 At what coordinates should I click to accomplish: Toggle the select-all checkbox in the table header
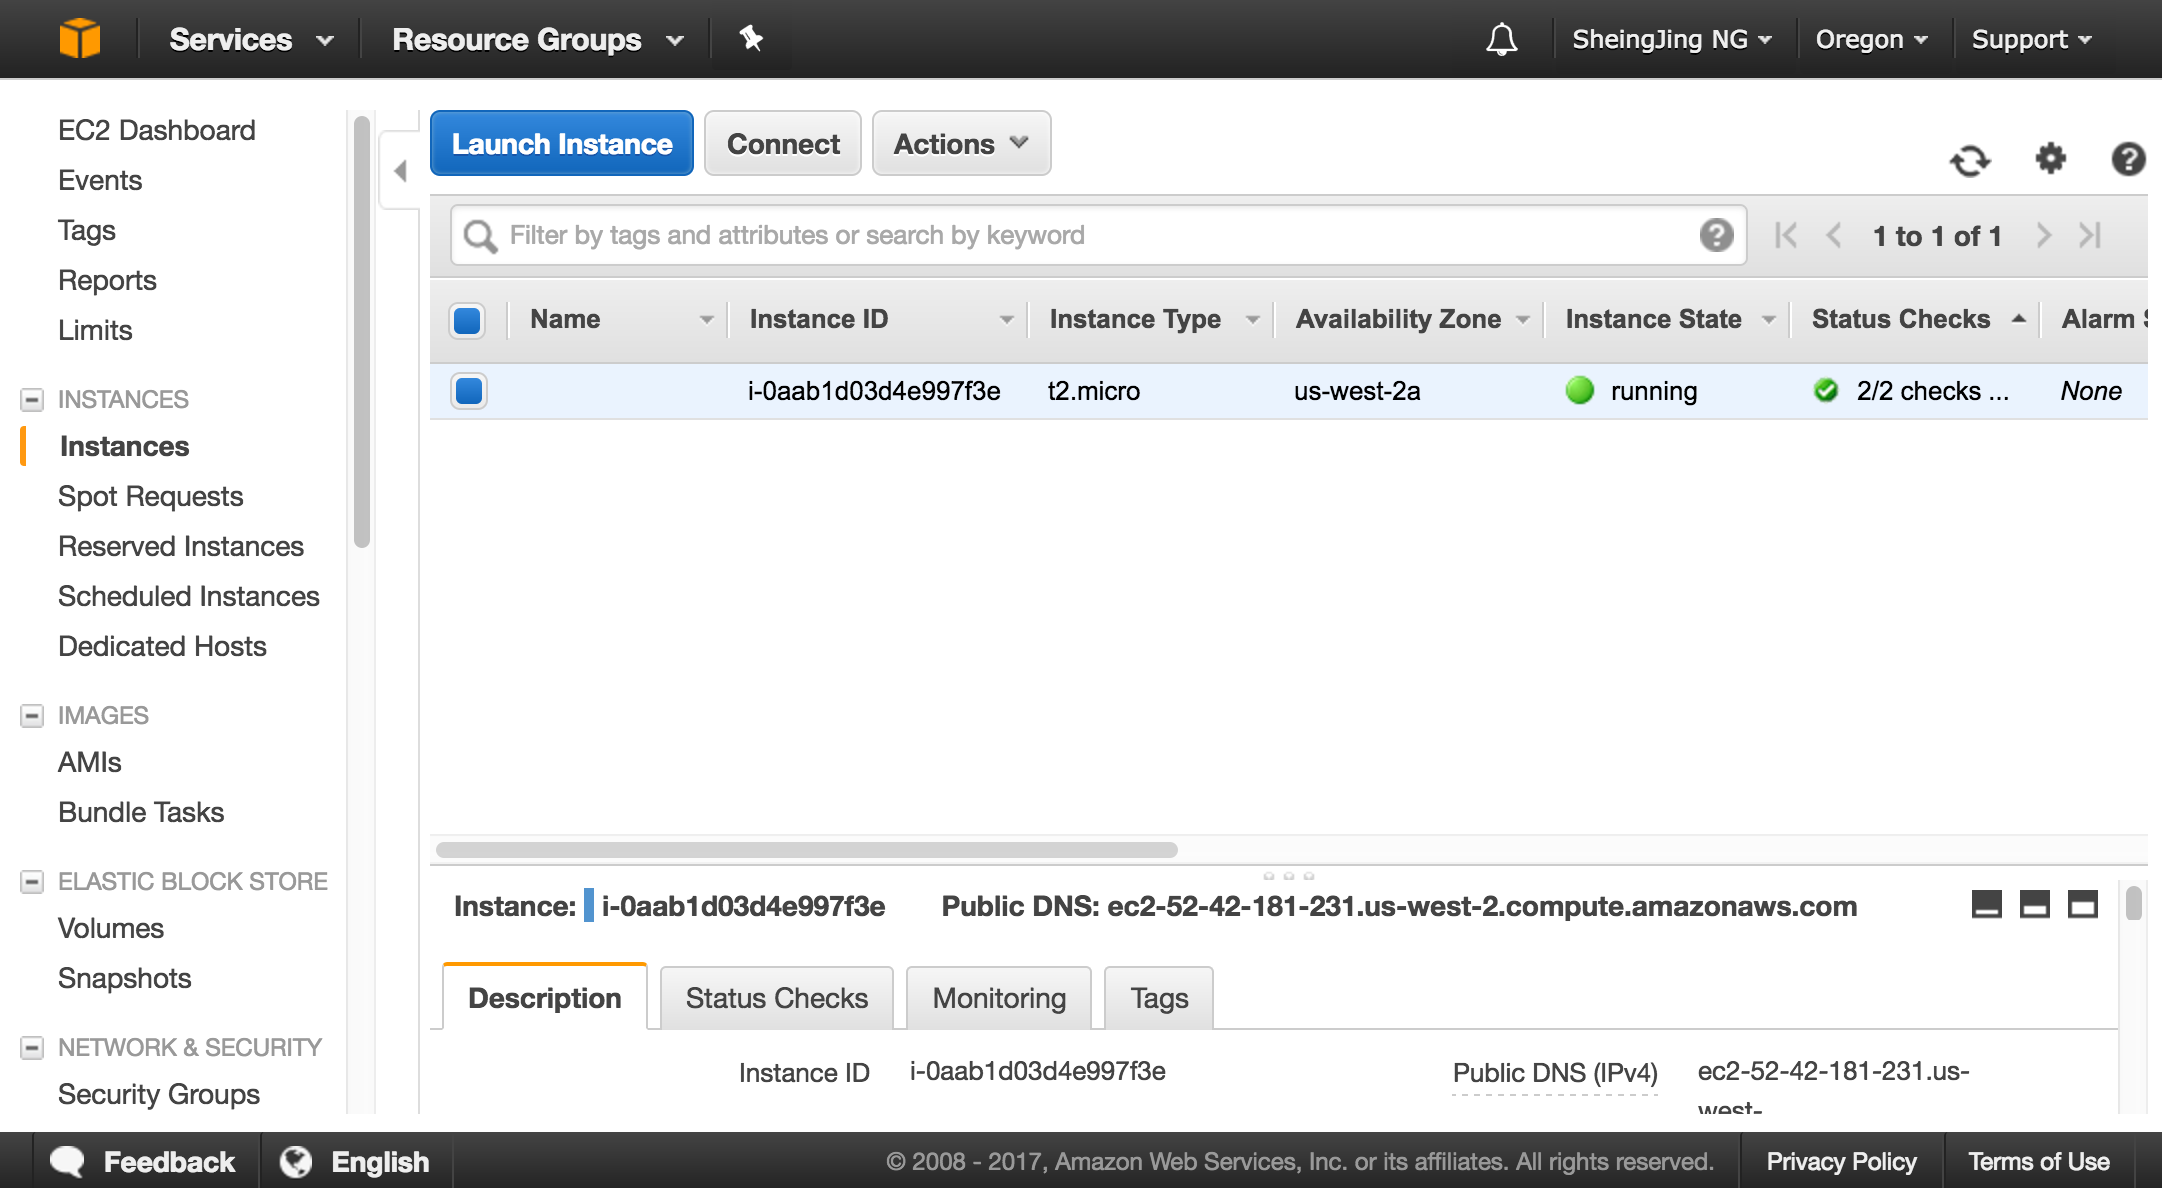(x=468, y=320)
